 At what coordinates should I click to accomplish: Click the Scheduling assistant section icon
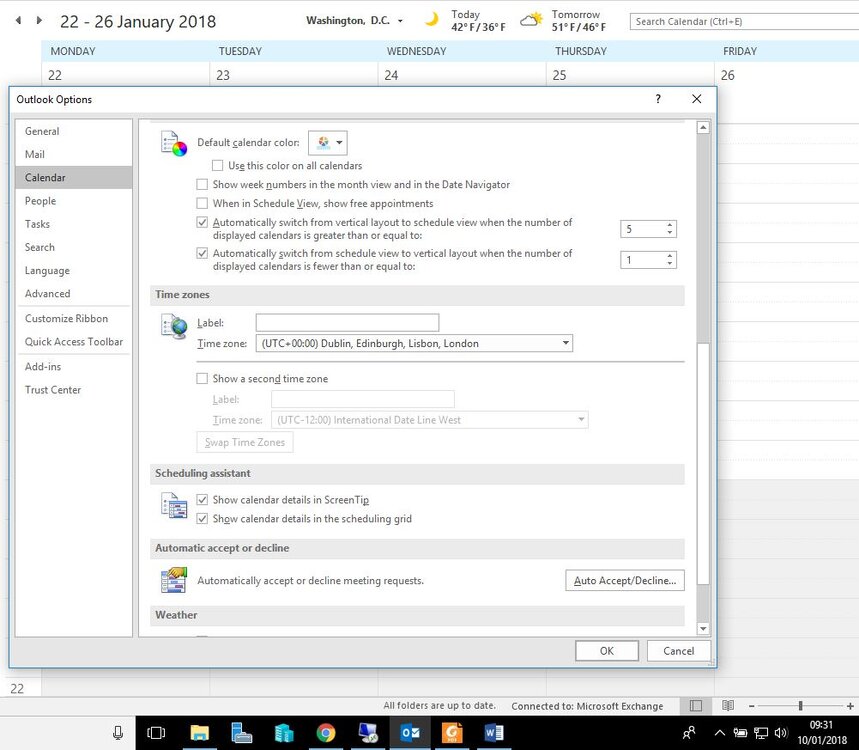coord(174,505)
